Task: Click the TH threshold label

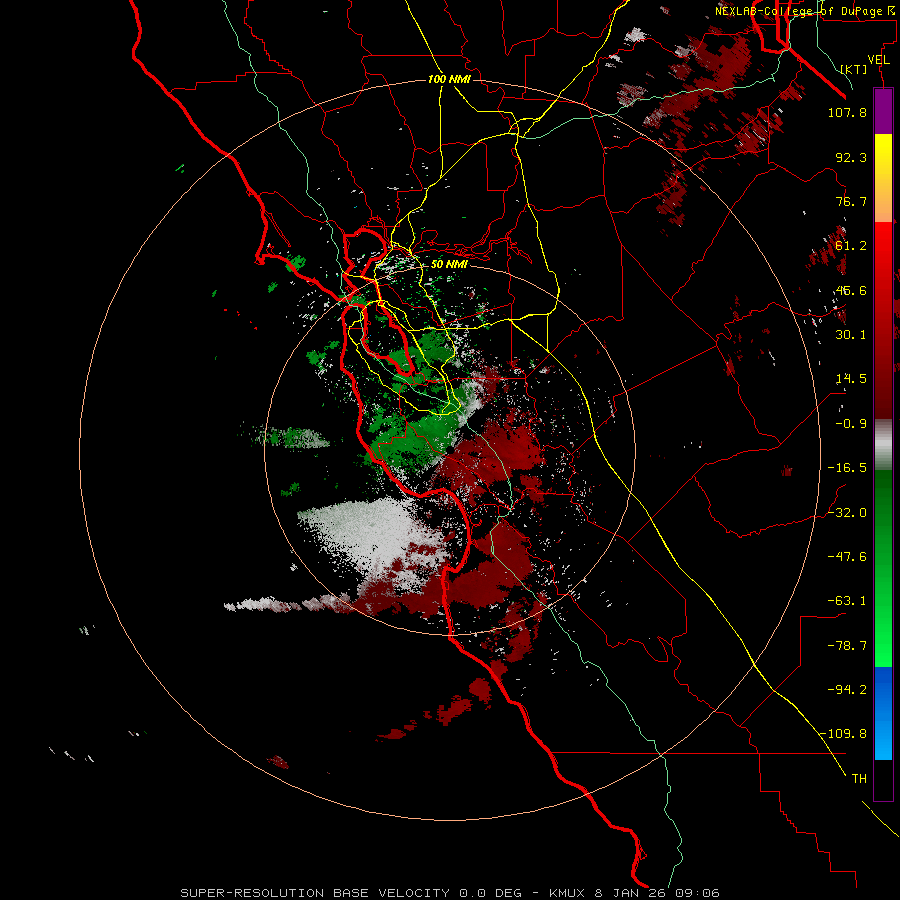Action: [859, 779]
